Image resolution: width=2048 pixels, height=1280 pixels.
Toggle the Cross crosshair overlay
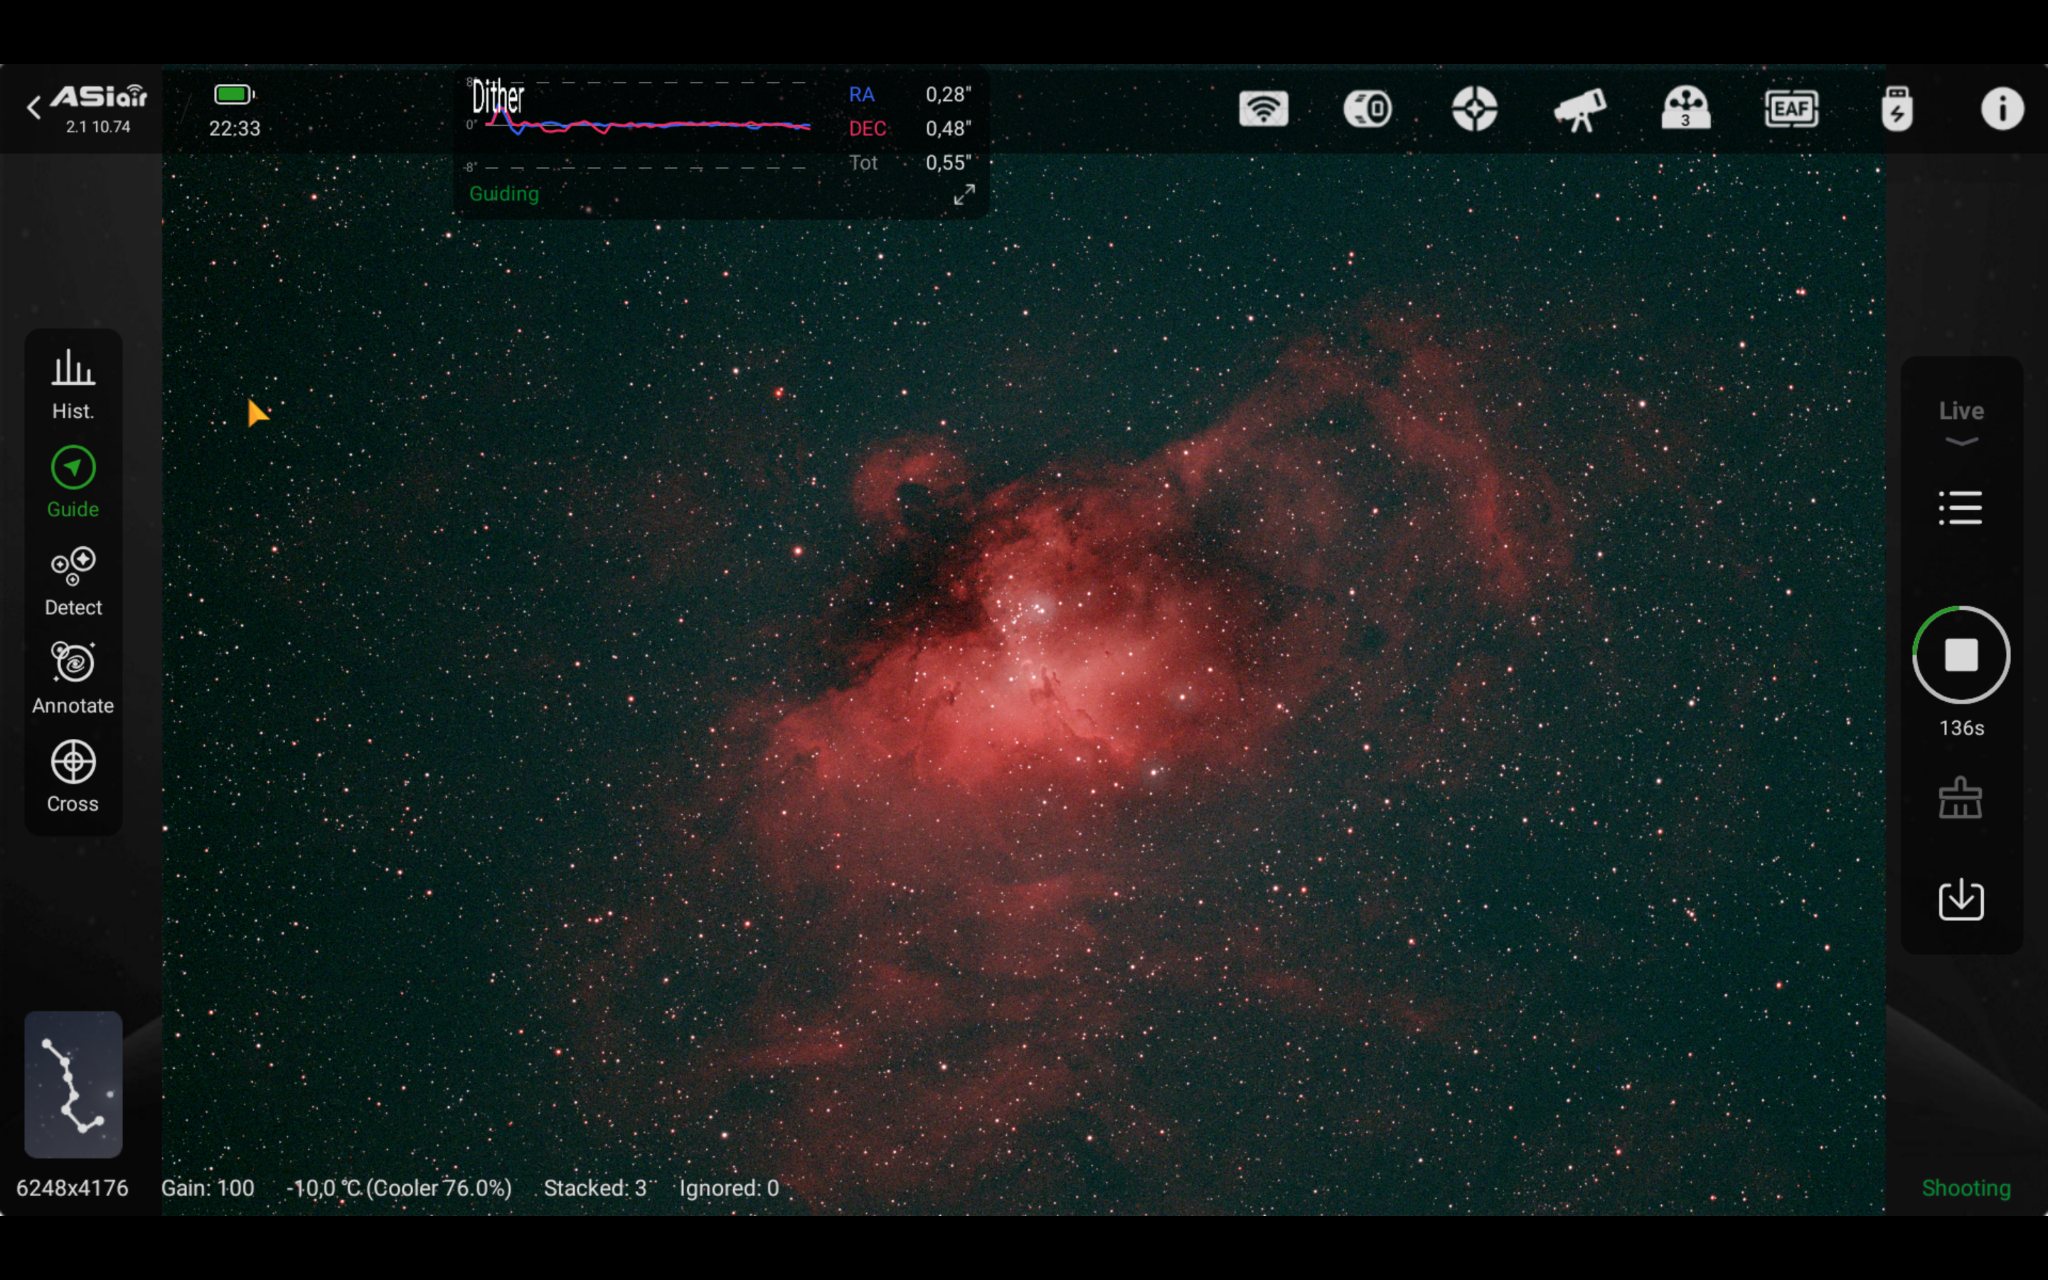[x=73, y=777]
